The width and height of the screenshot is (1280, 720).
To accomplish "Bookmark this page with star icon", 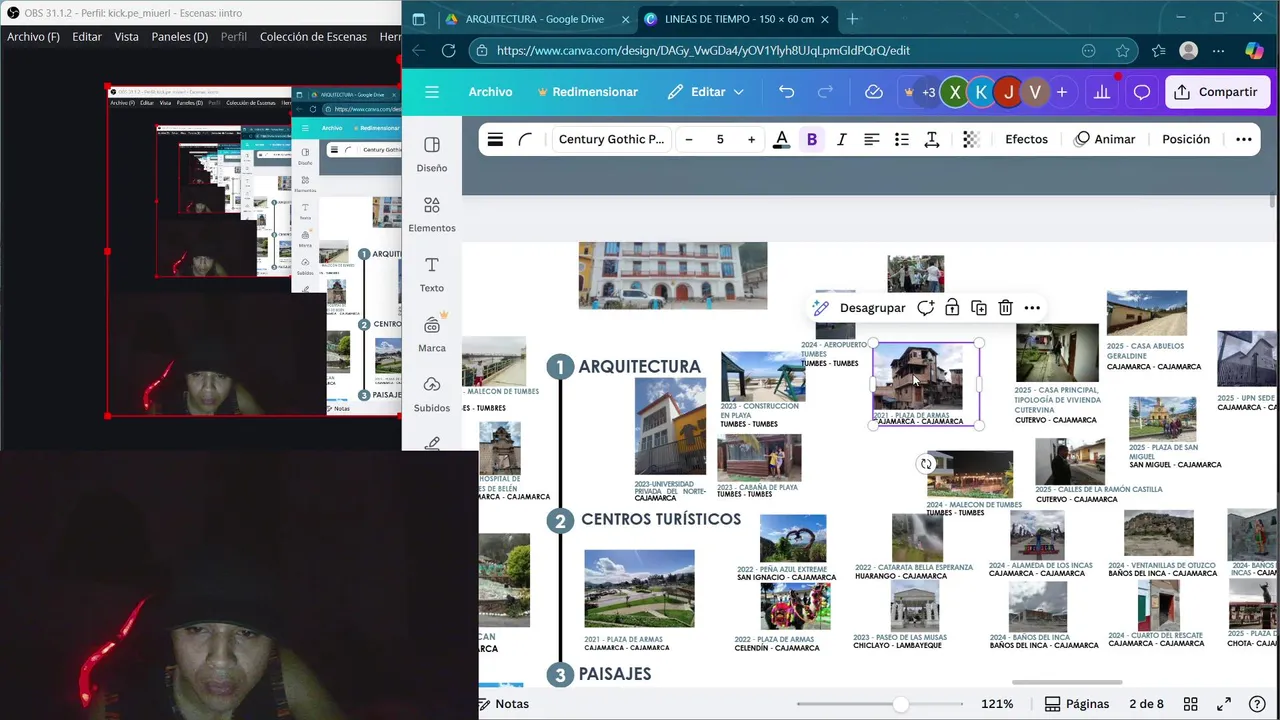I will (x=1122, y=51).
